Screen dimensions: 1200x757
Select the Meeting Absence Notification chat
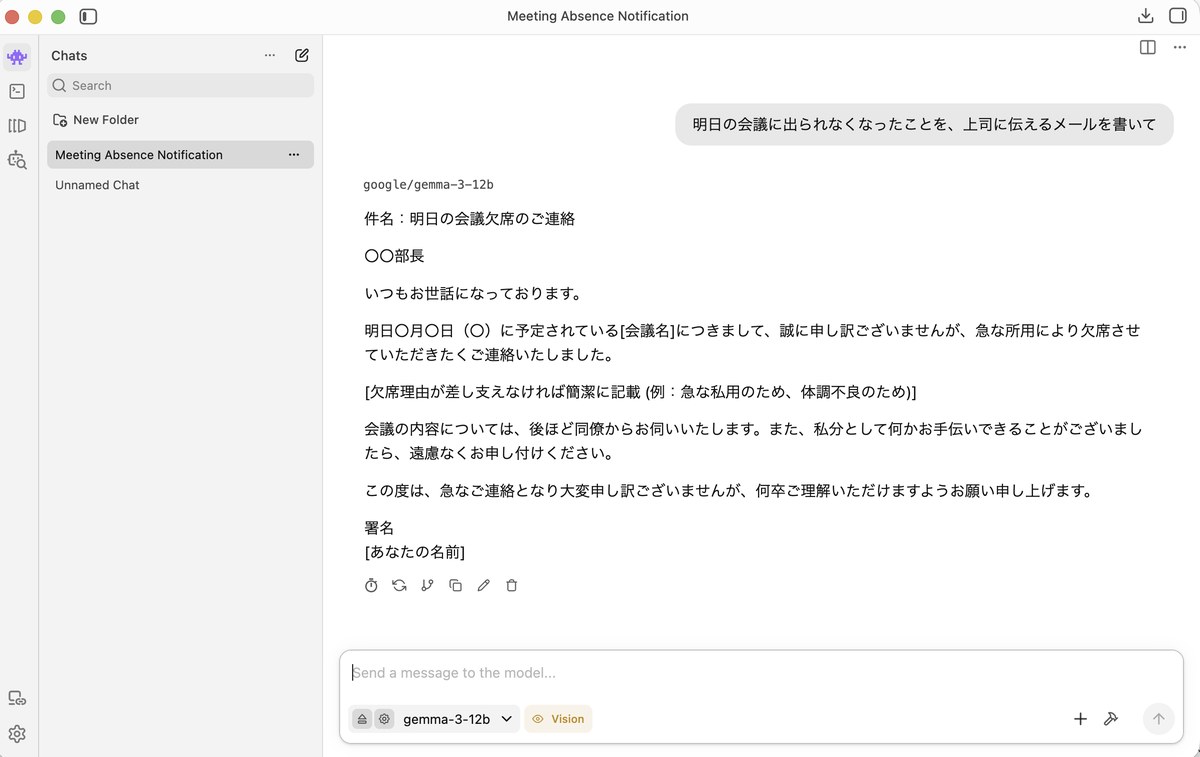tap(181, 155)
